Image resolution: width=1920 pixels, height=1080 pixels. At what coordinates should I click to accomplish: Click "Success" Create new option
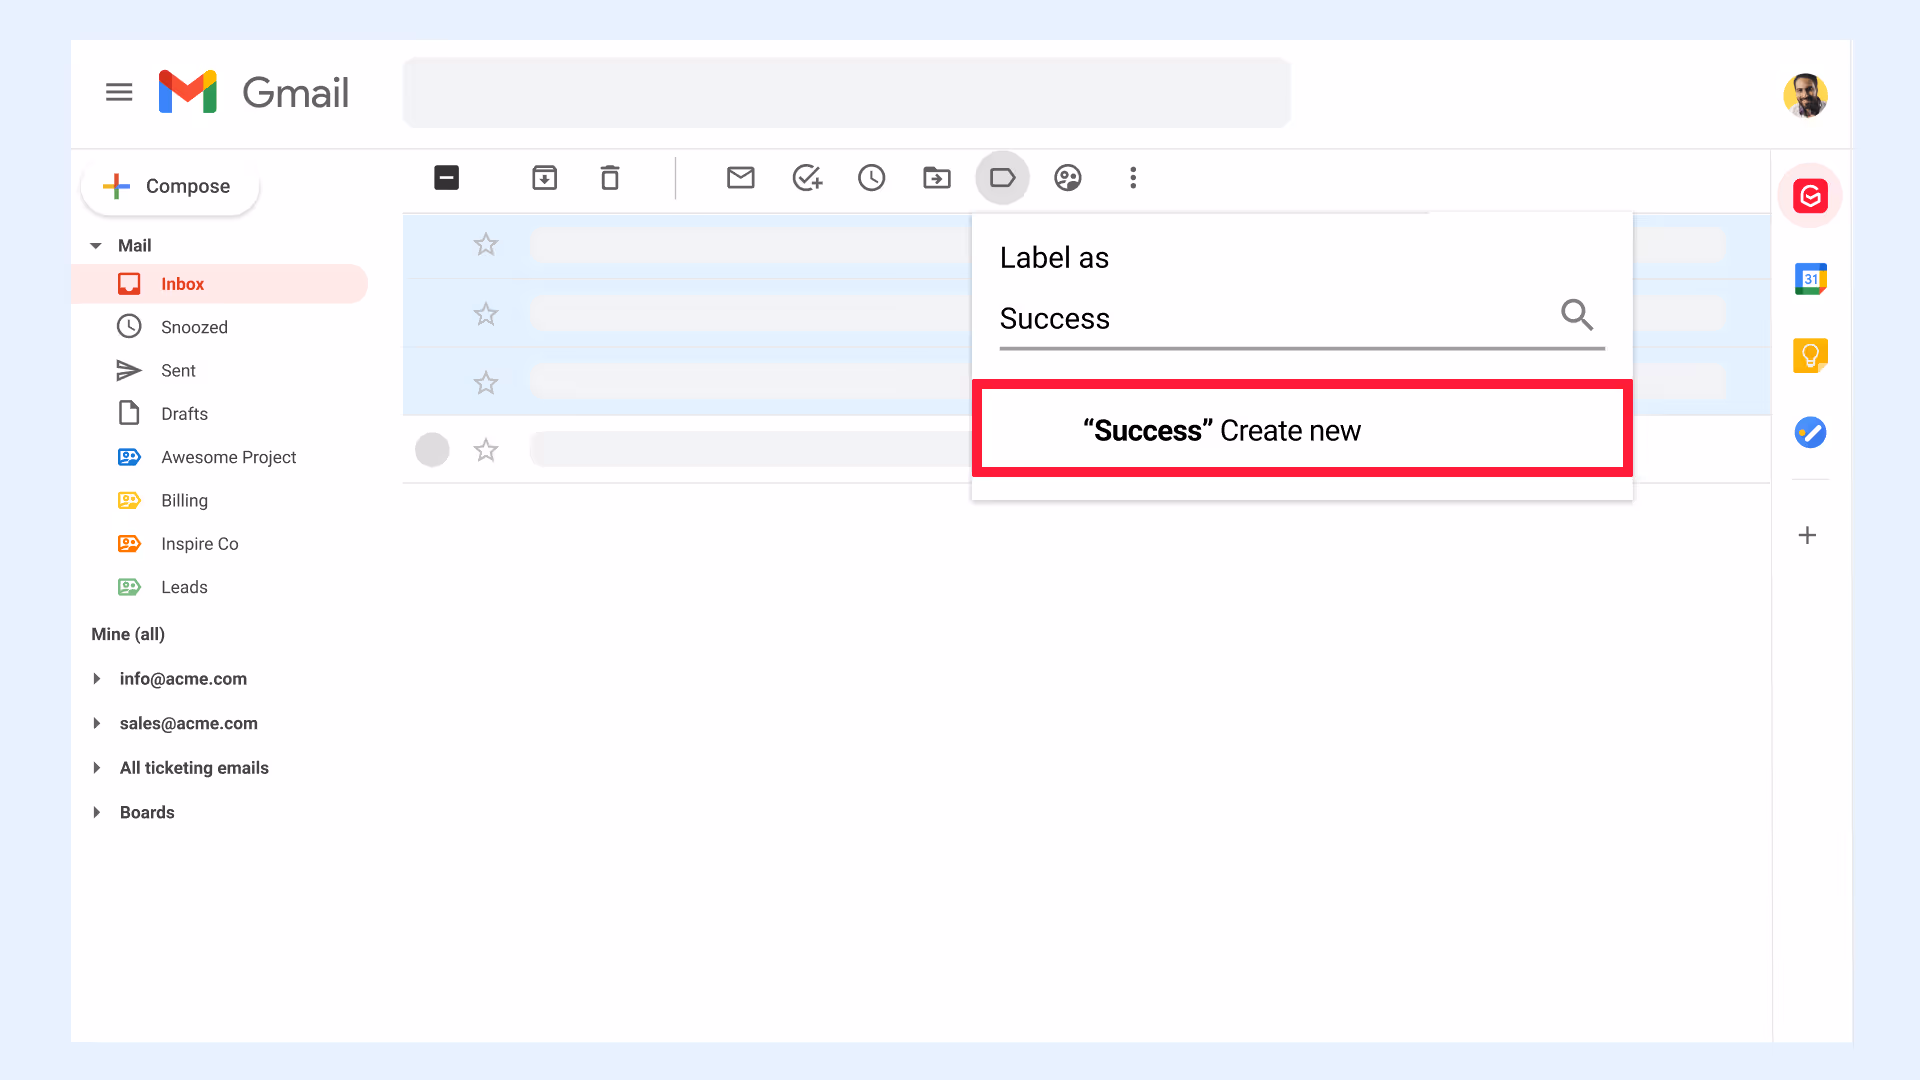coord(1302,430)
